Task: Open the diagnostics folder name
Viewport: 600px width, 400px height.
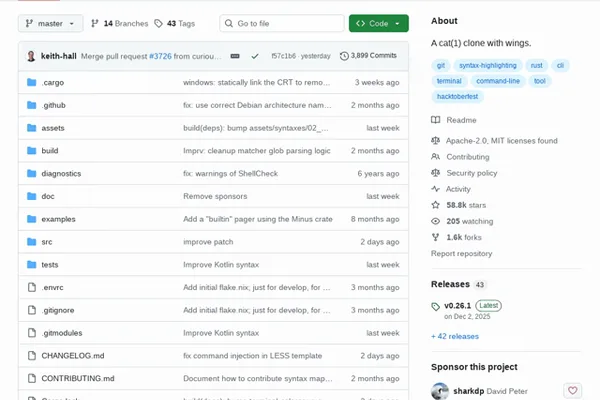Action: 61,173
